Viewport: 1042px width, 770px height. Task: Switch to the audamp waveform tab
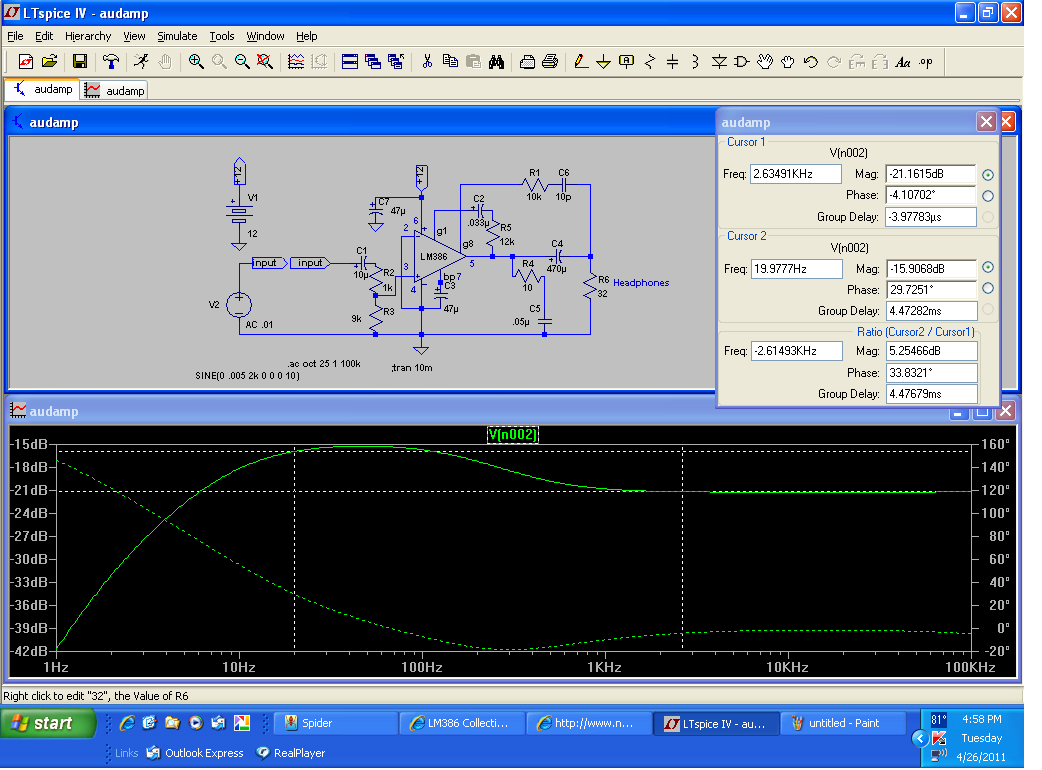[x=114, y=90]
